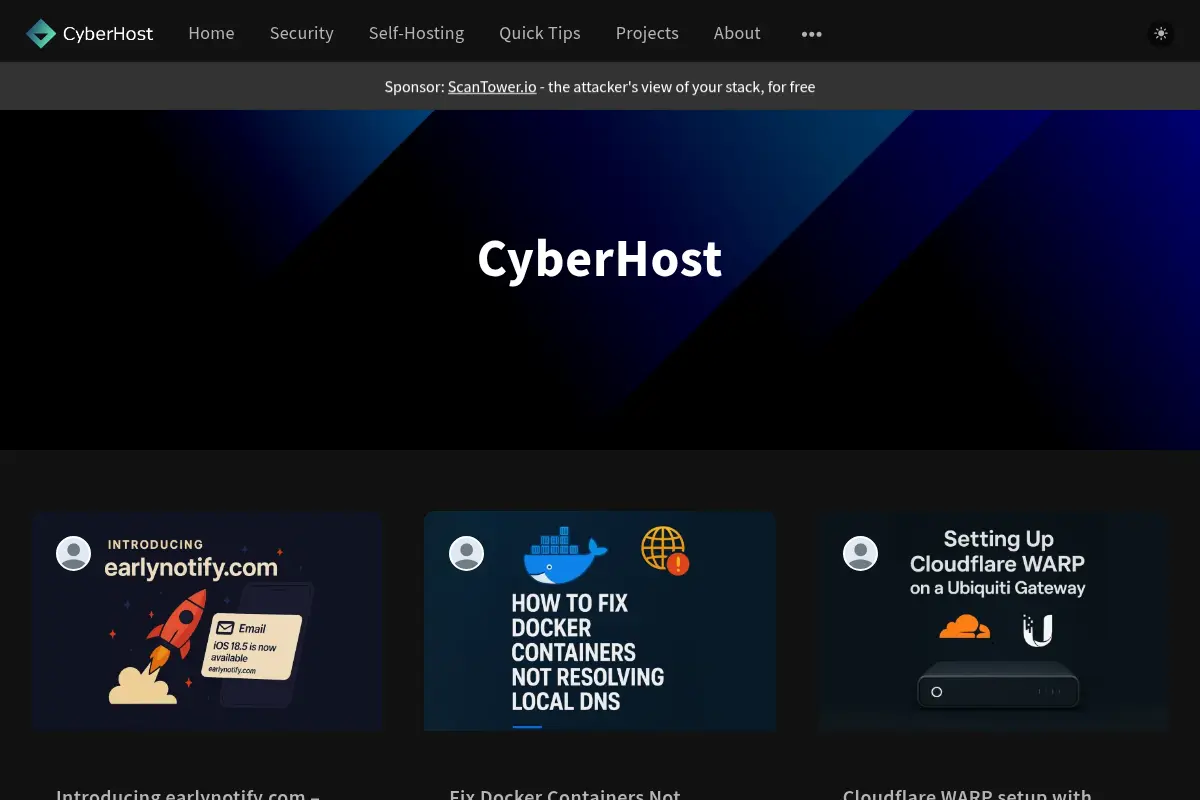
Task: Open the CyberHost site title link
Action: pos(108,33)
